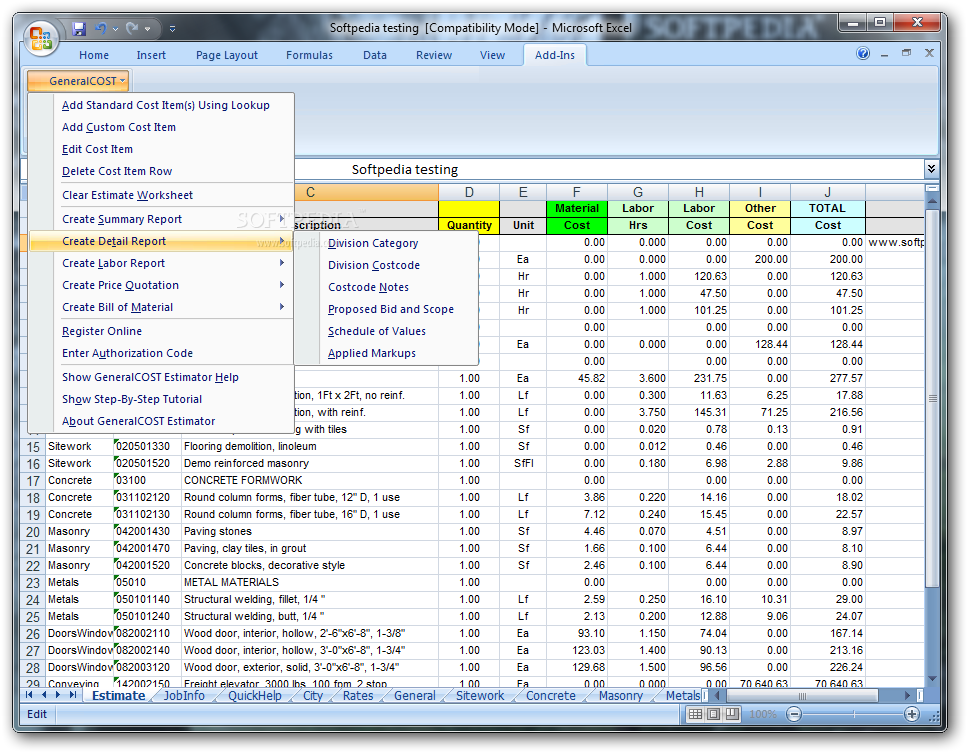The image size is (968, 753).
Task: Click the zoom in plus button
Action: 911,715
